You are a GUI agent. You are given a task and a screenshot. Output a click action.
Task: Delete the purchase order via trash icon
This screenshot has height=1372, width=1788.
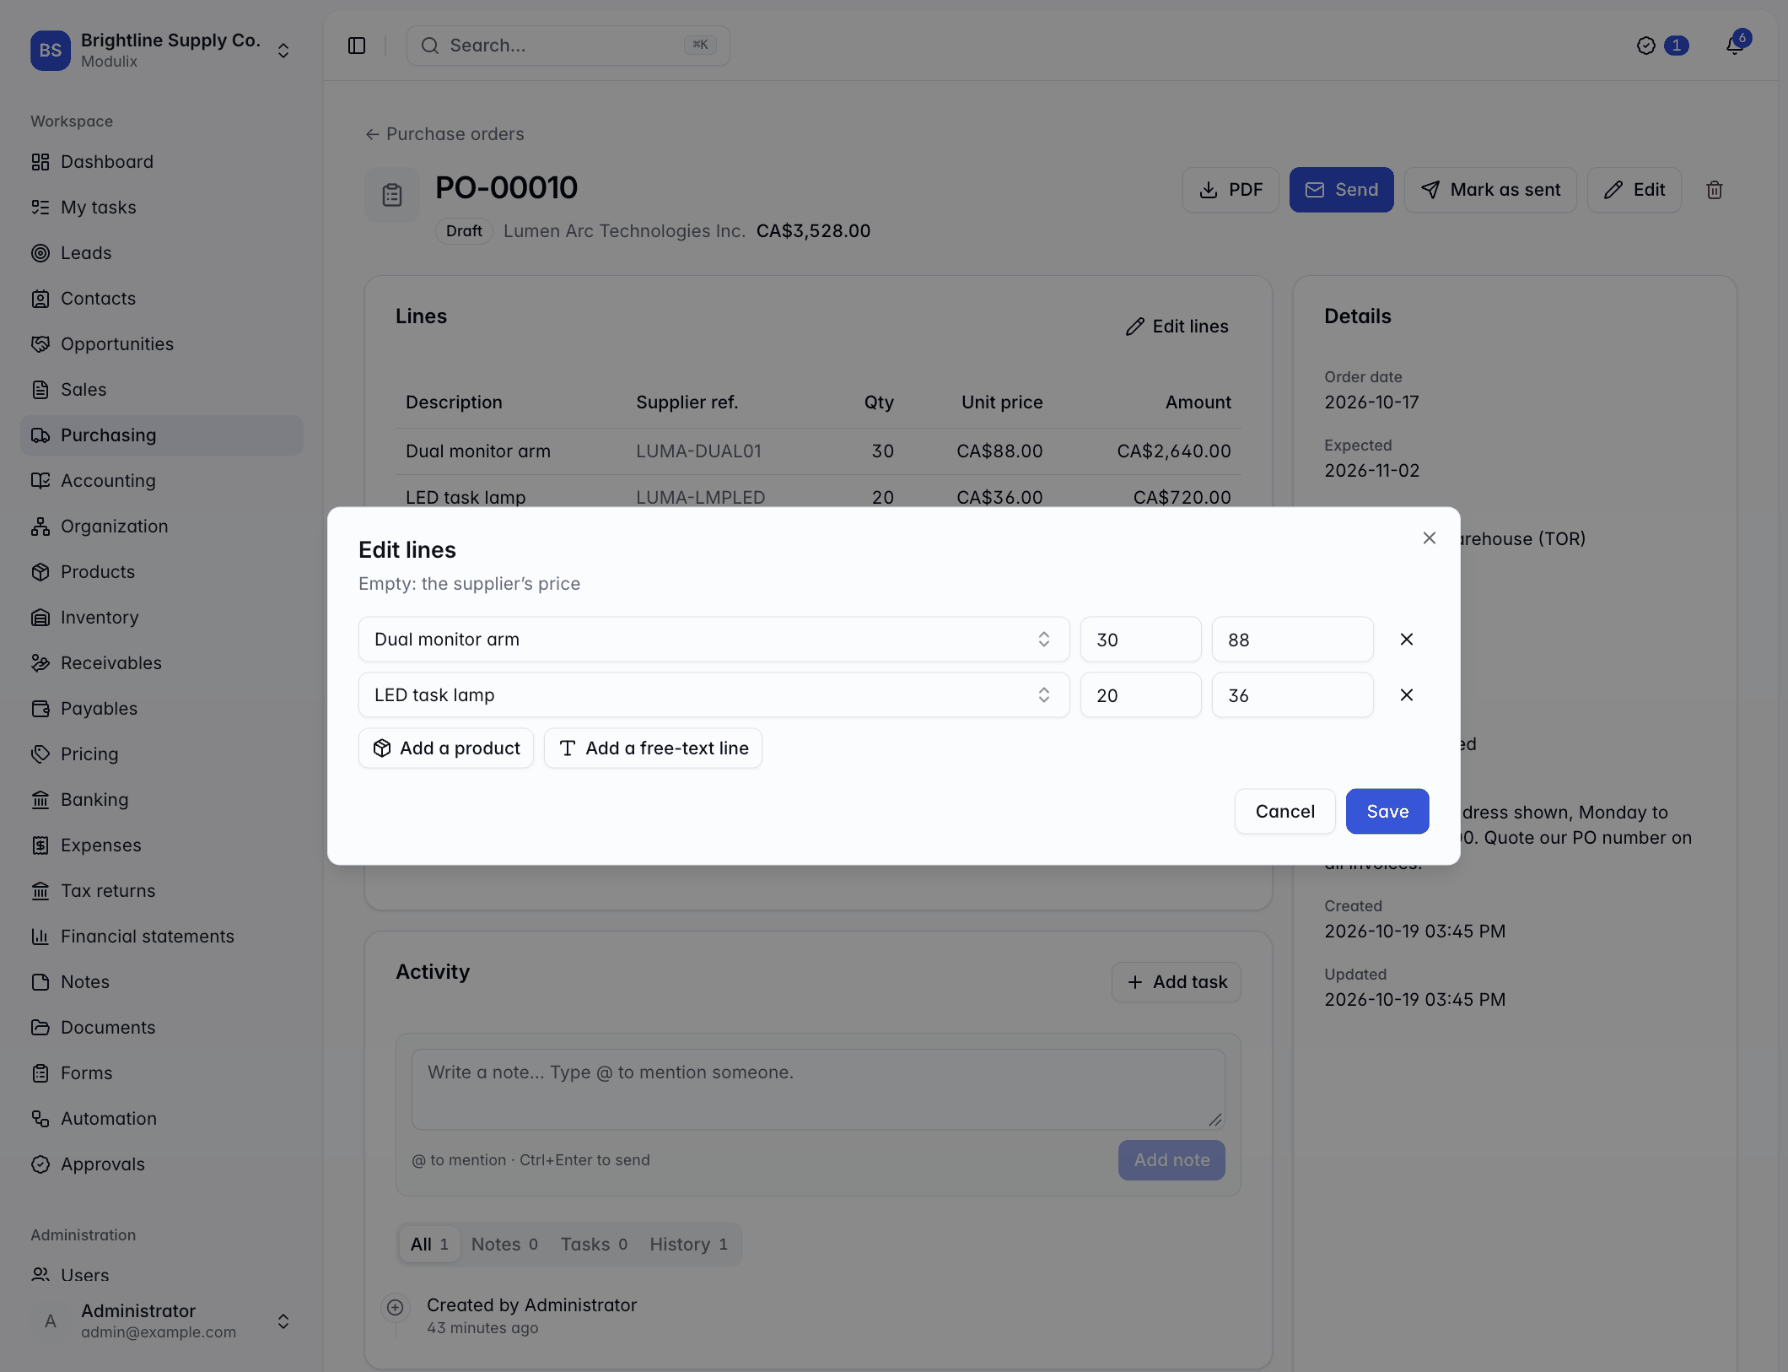pos(1714,190)
